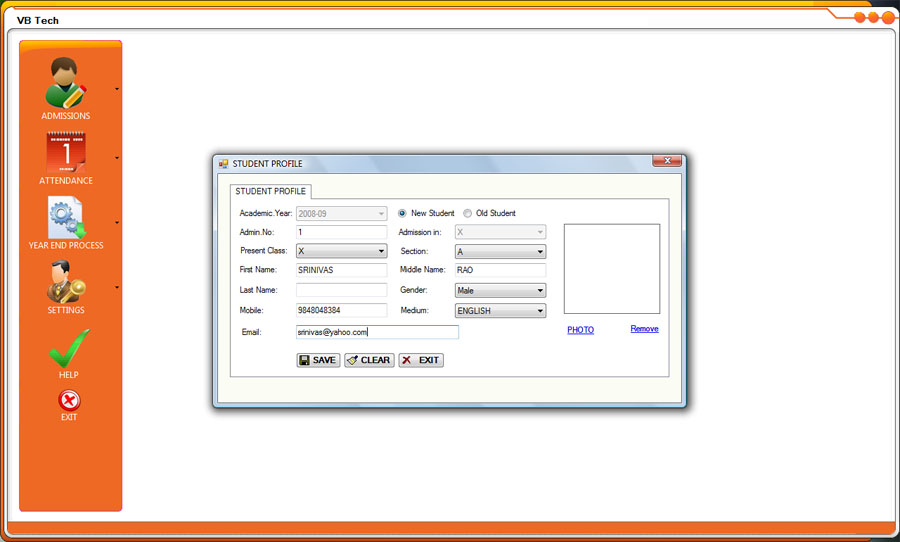
Task: Open Help green checkmark icon
Action: [x=69, y=349]
